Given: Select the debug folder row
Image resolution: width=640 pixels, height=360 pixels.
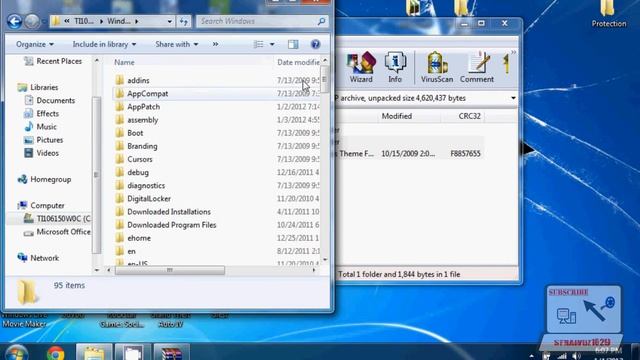Looking at the screenshot, I should pyautogui.click(x=217, y=172).
